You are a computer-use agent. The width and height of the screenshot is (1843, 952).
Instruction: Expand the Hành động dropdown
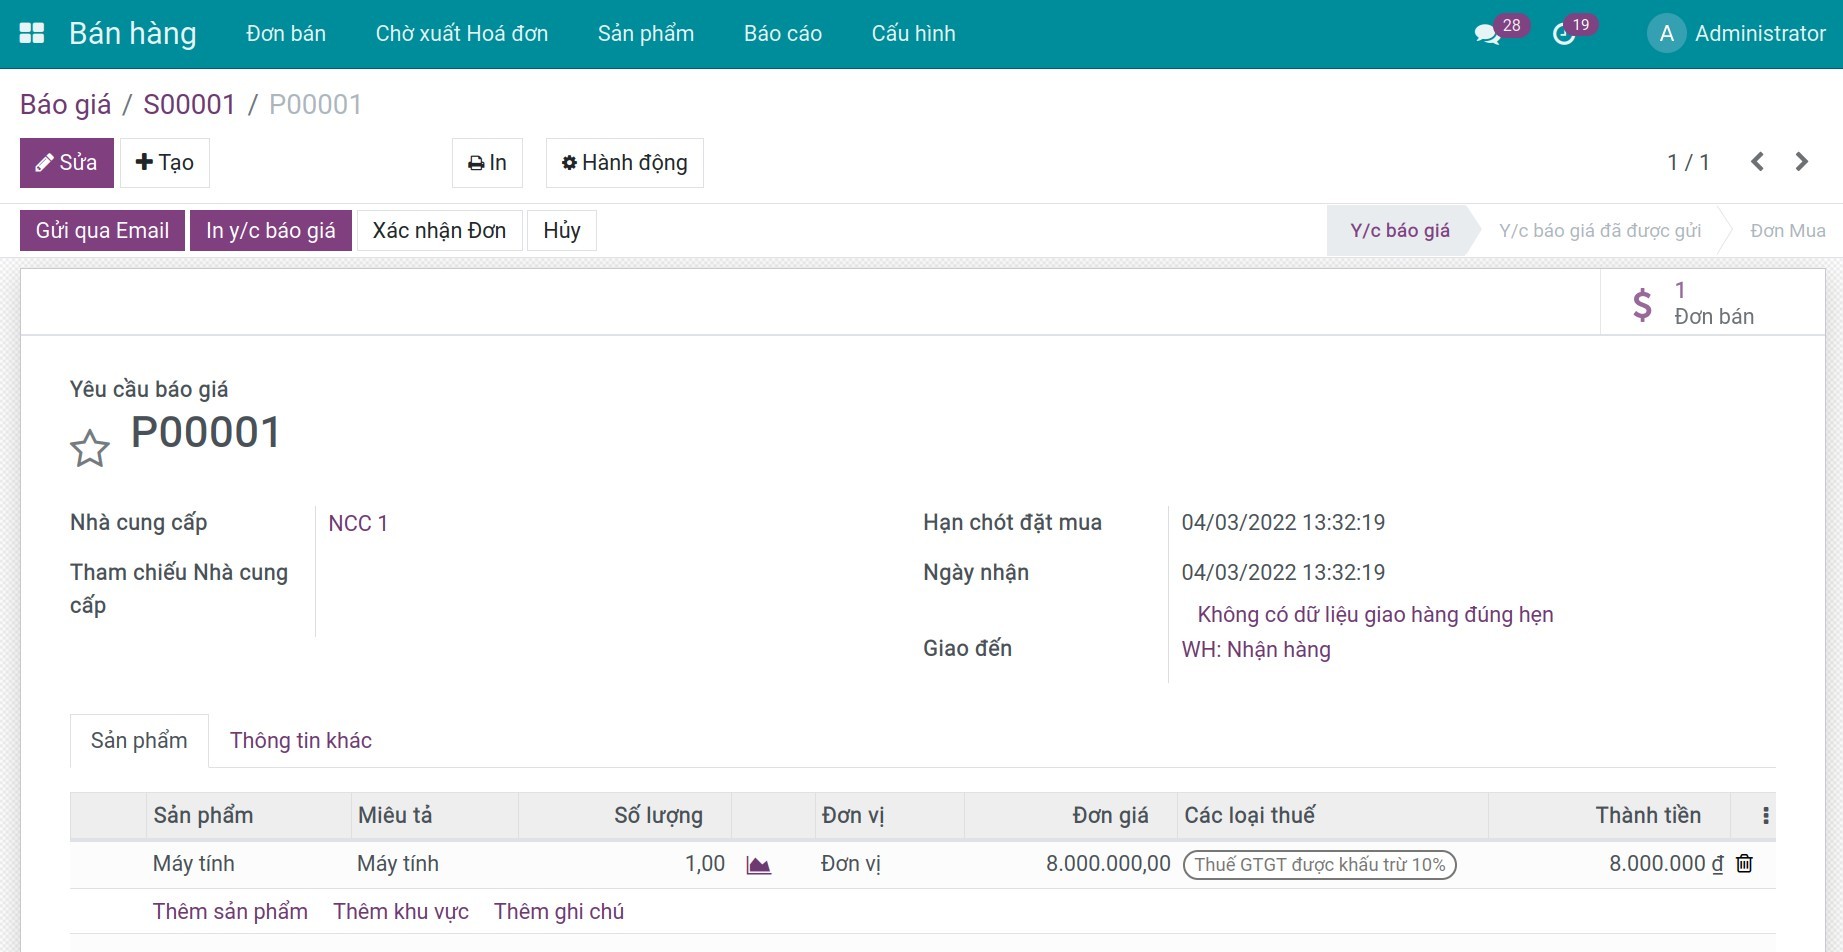(x=624, y=163)
